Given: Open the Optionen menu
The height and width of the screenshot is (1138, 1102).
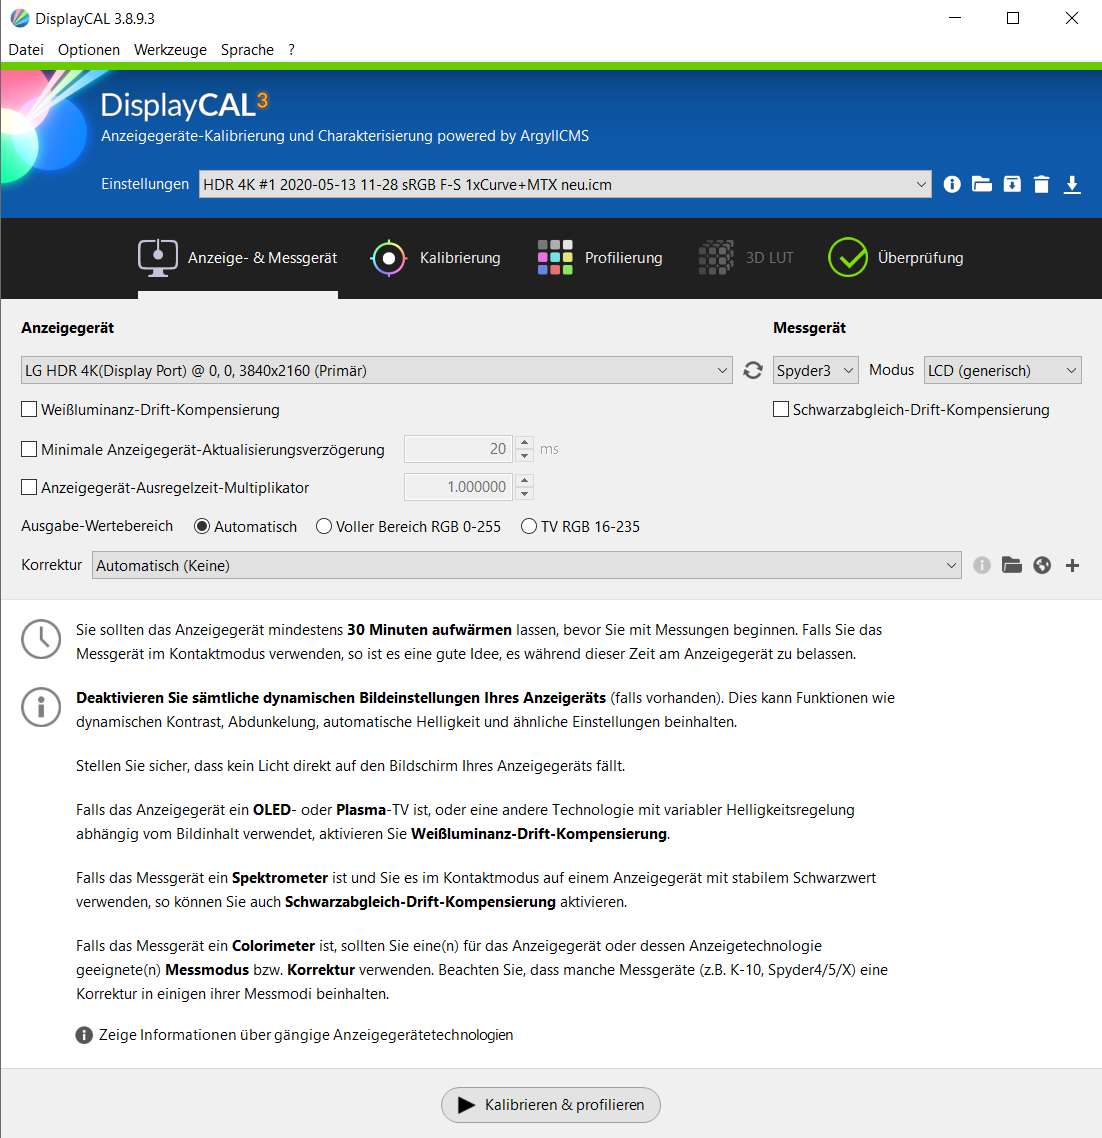Looking at the screenshot, I should pyautogui.click(x=89, y=50).
